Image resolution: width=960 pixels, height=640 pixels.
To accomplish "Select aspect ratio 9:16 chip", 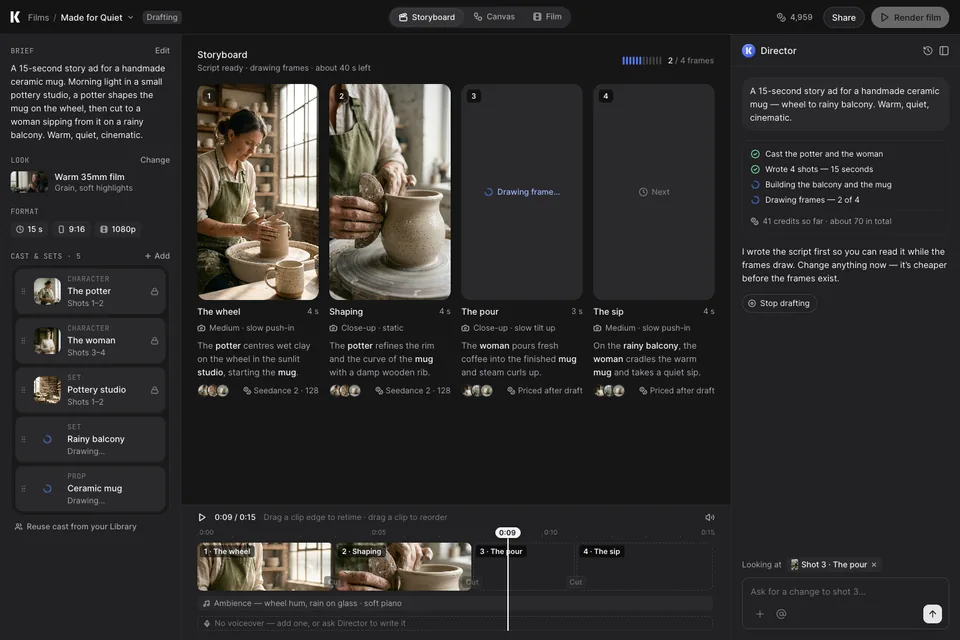I will point(71,229).
